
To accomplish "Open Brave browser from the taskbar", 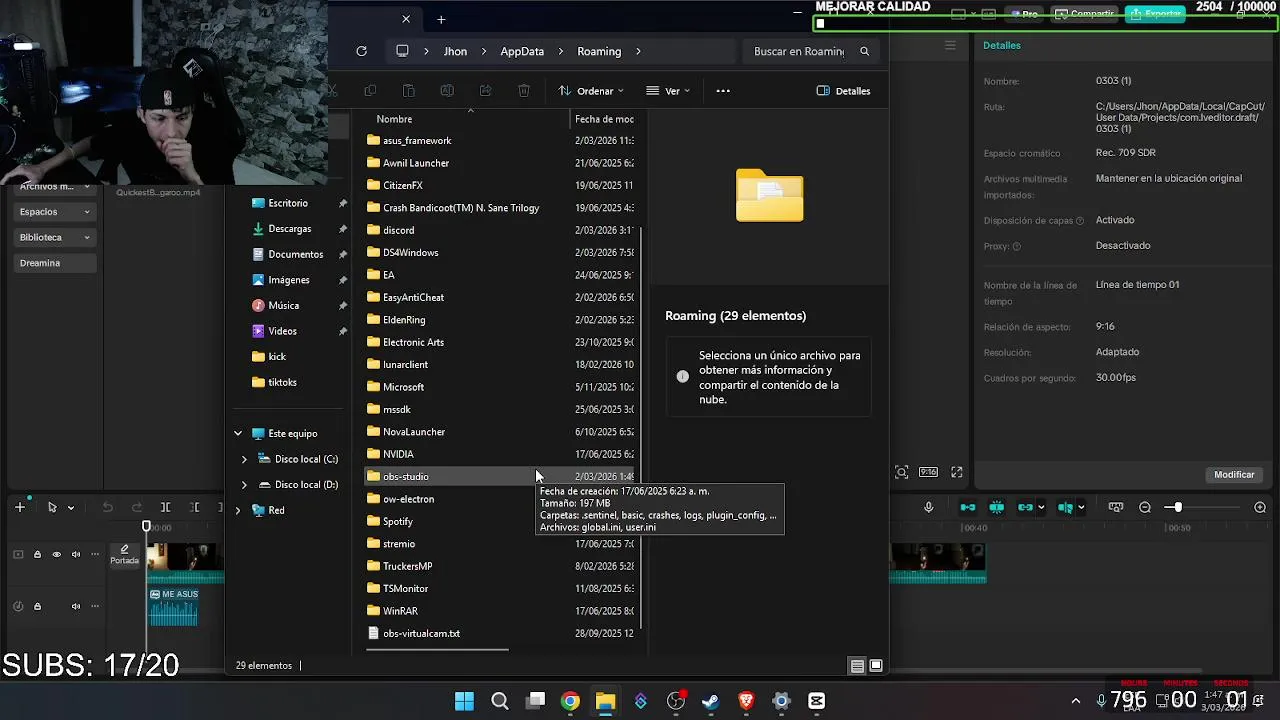I will (746, 701).
